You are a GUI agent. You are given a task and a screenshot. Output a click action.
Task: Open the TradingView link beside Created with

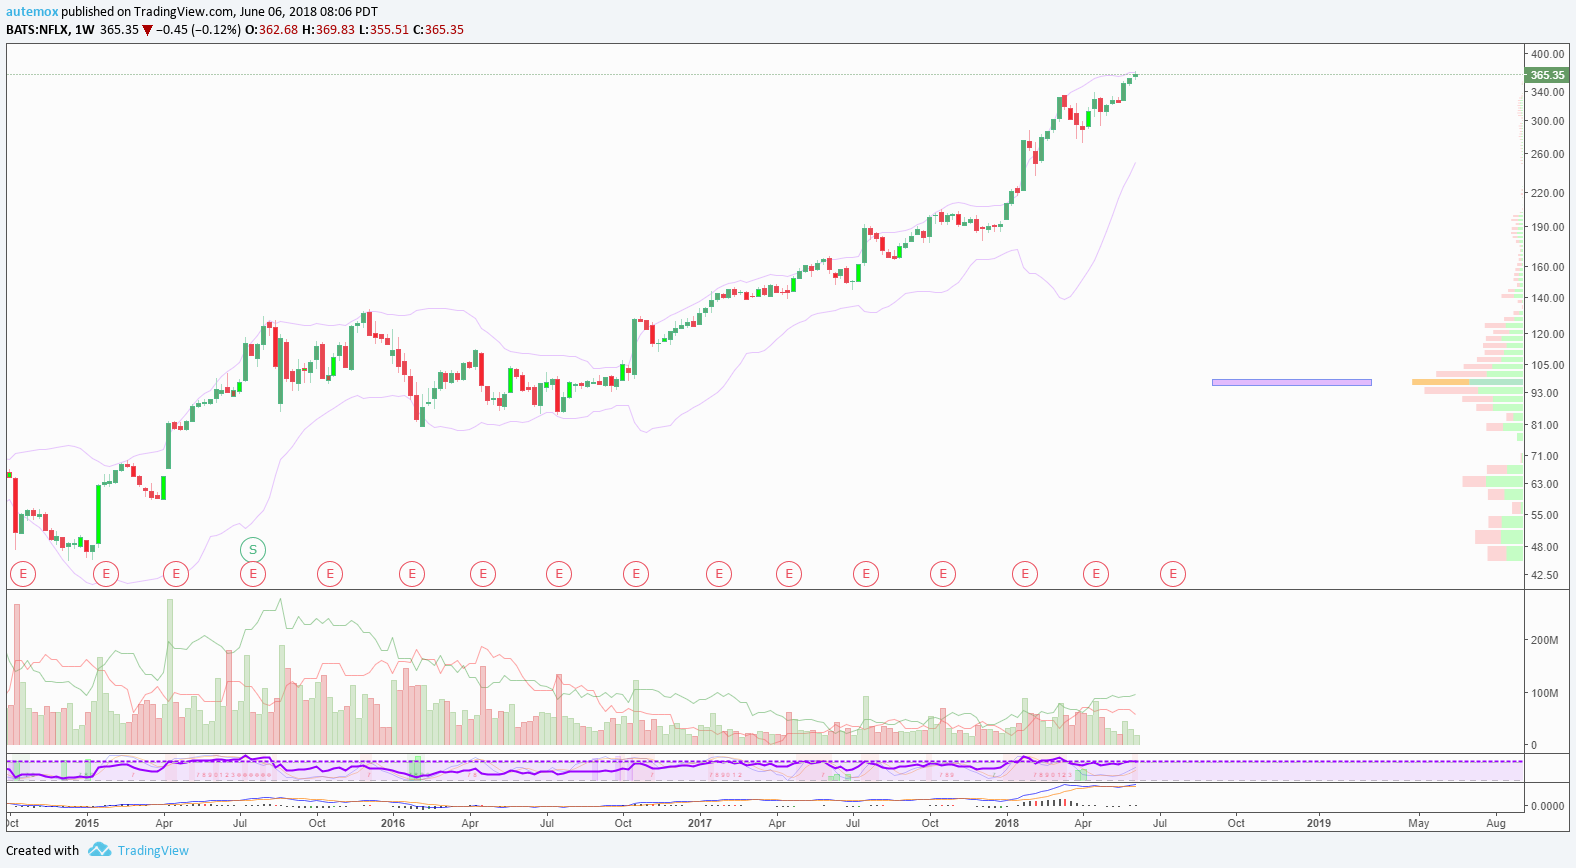tap(153, 850)
